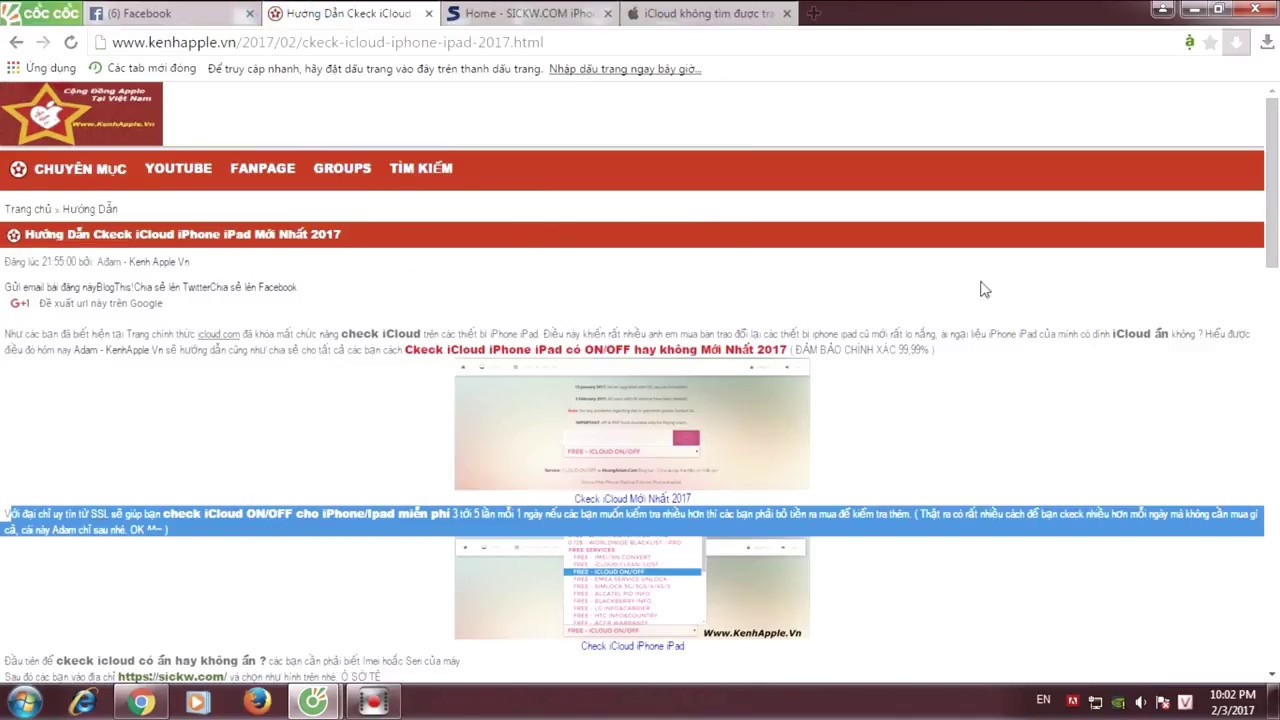Open Google Chrome from taskbar
Viewport: 1280px width, 720px height.
tap(140, 702)
